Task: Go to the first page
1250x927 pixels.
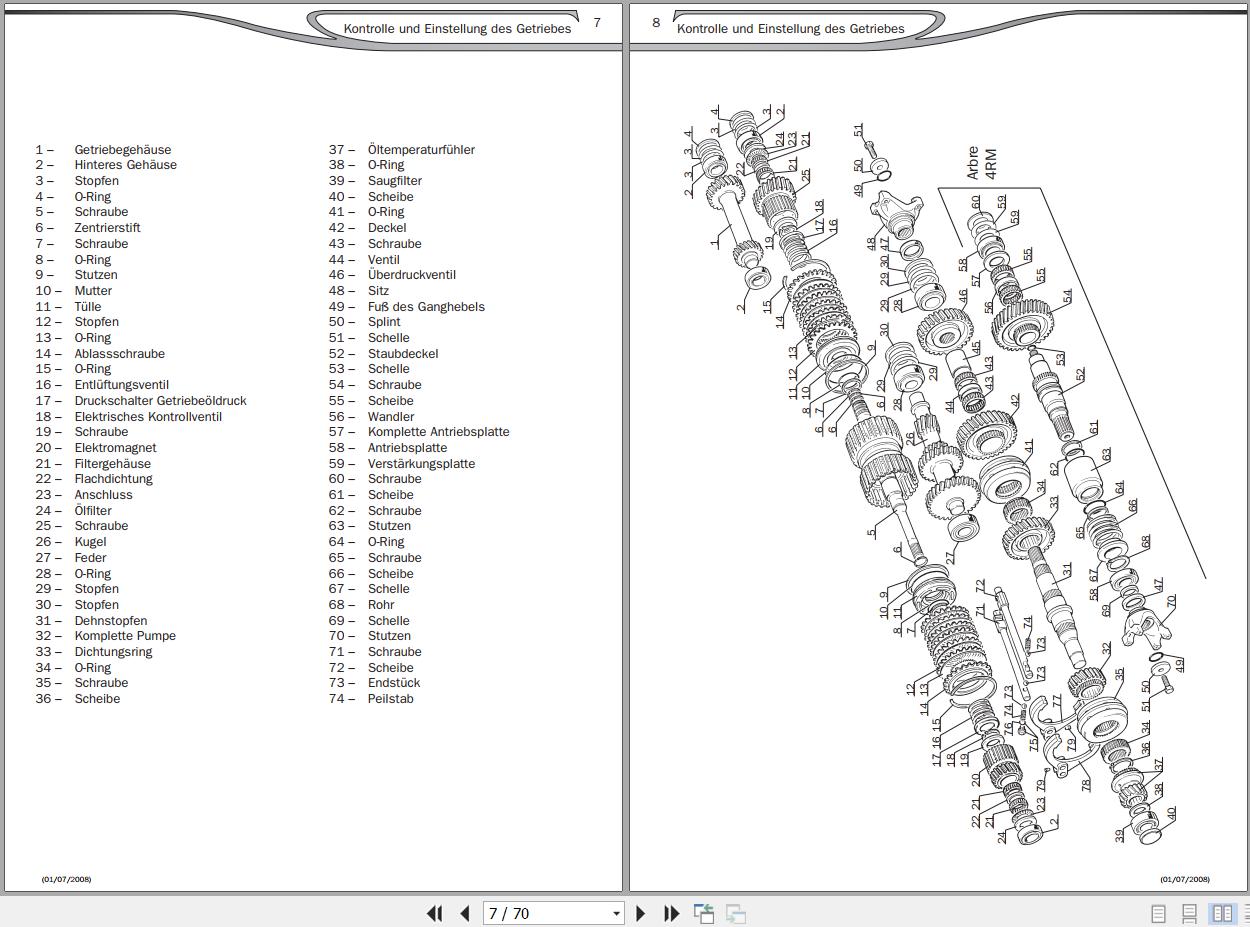Action: point(435,913)
